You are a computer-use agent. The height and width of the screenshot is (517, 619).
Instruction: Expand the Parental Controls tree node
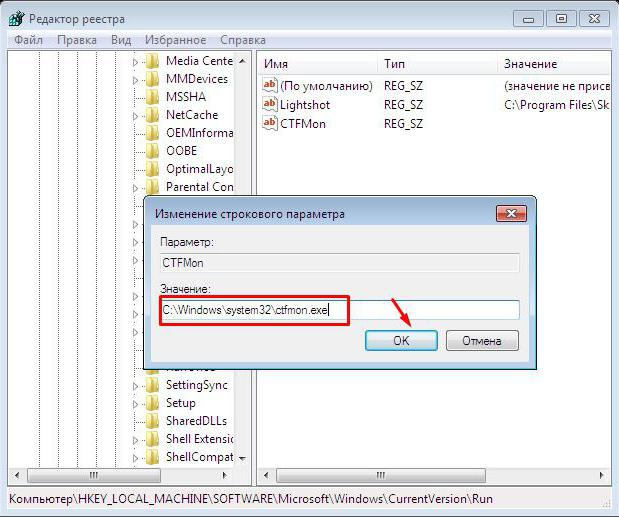135,188
